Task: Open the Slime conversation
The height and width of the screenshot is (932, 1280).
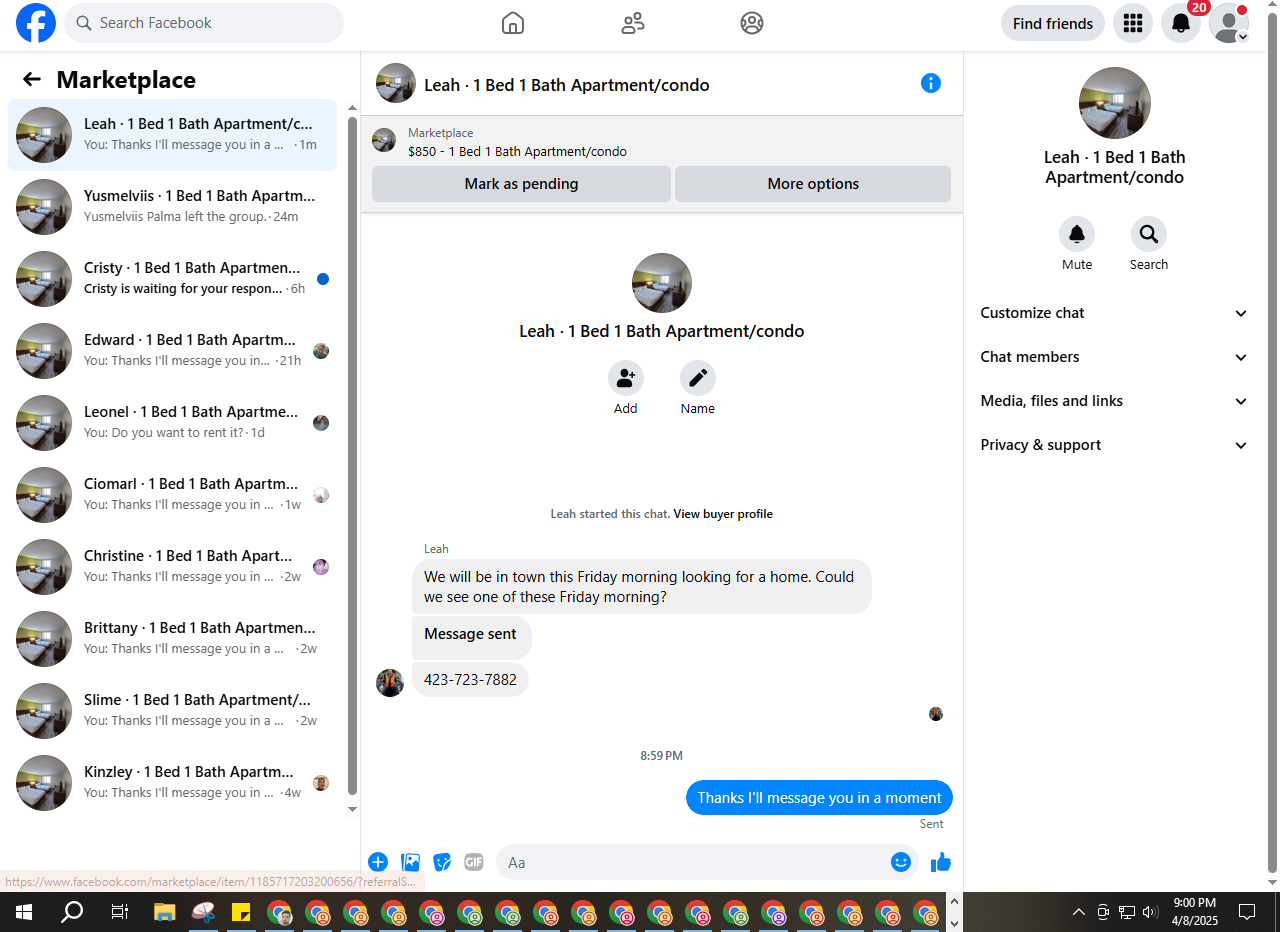Action: [x=172, y=711]
